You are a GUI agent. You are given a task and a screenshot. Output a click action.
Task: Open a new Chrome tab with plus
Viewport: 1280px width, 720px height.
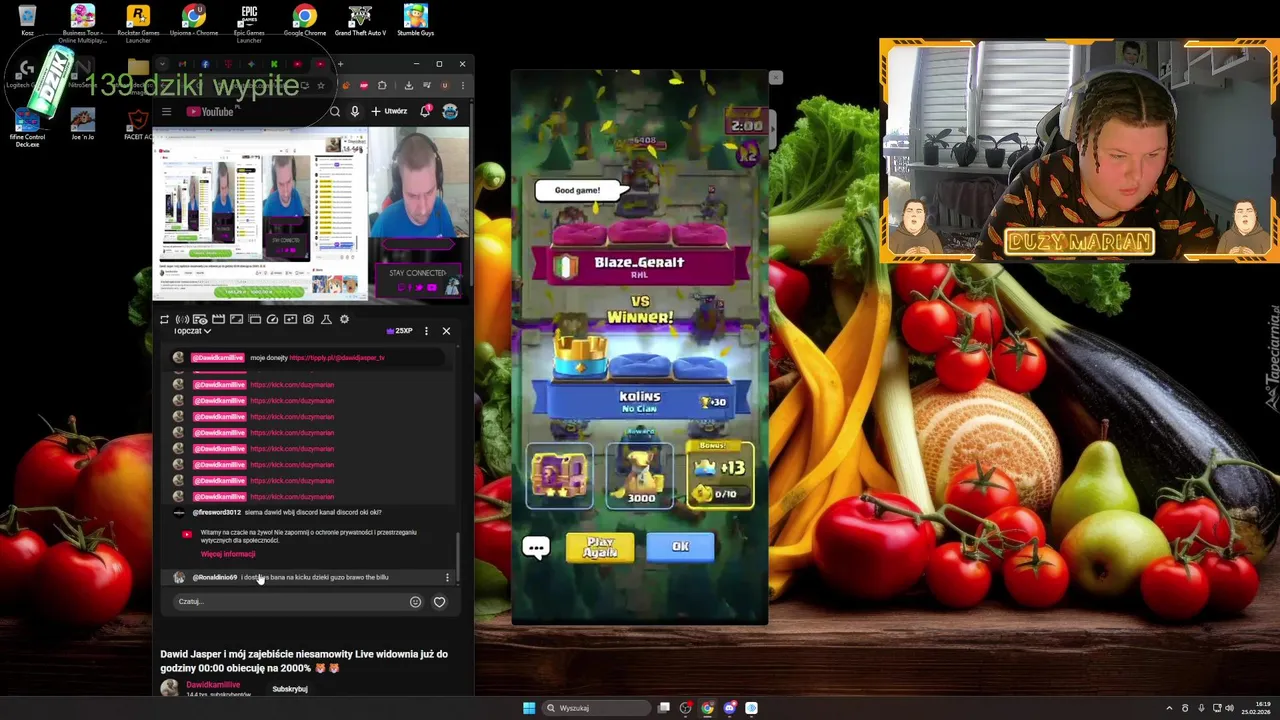click(340, 64)
